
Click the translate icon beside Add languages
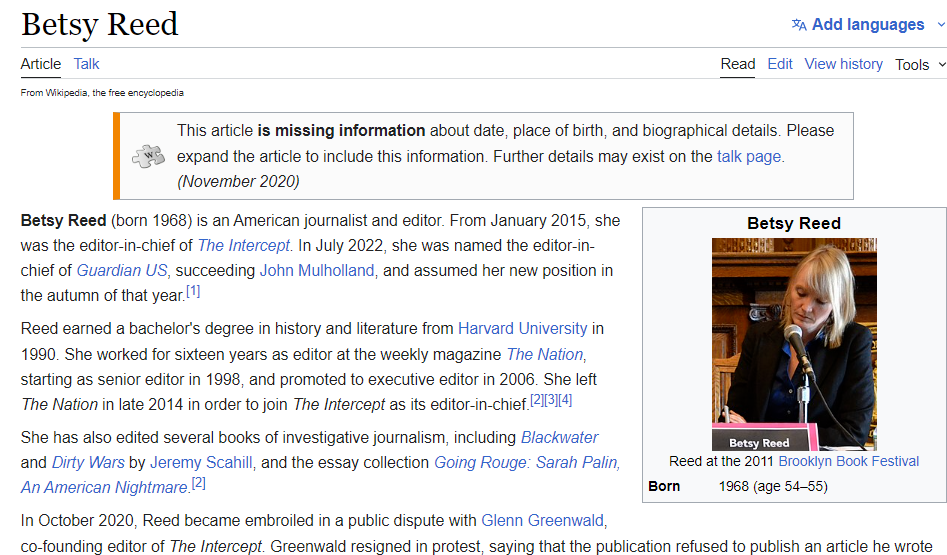(x=799, y=25)
